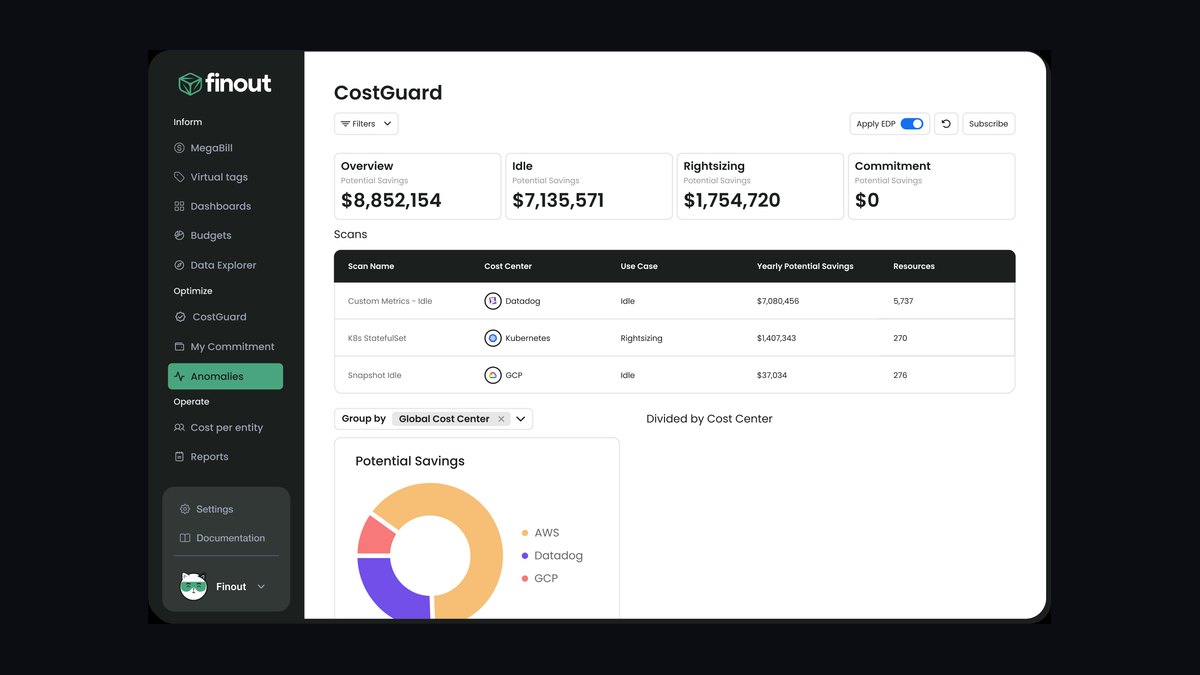This screenshot has width=1200, height=675.
Task: Click the Finout cube logo icon
Action: (189, 84)
